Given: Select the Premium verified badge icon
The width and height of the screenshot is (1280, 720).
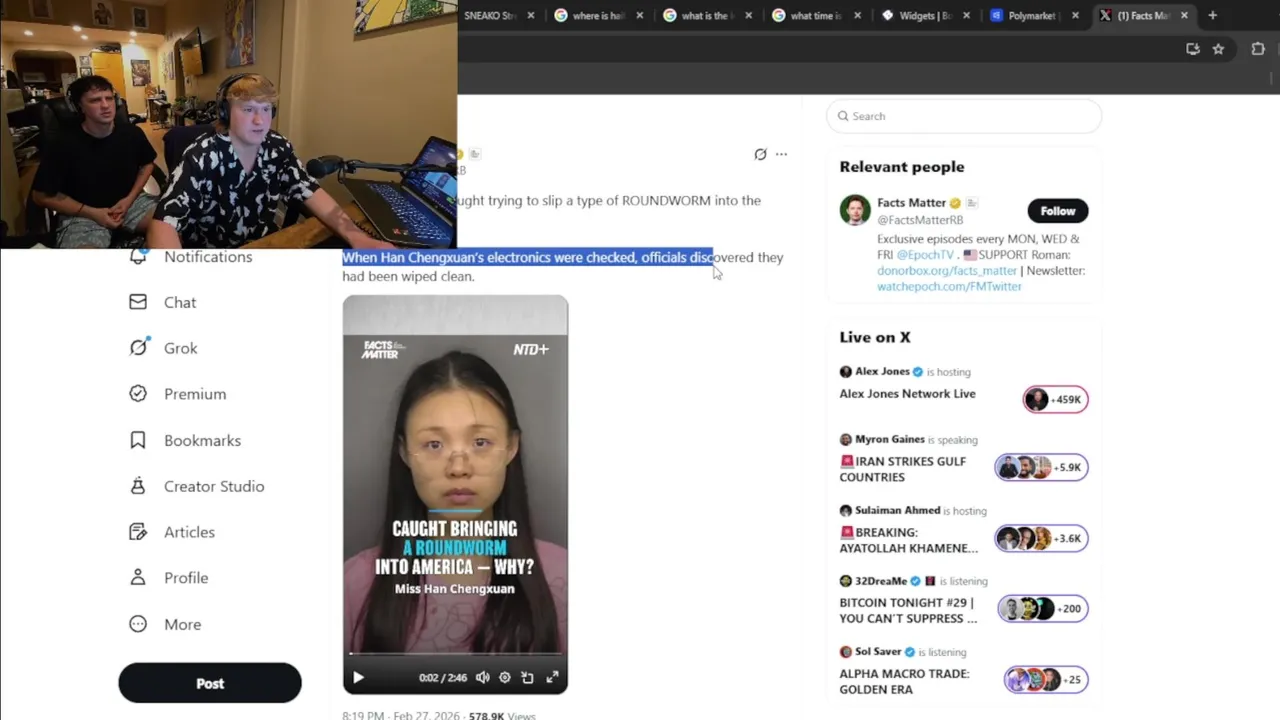Looking at the screenshot, I should 138,394.
